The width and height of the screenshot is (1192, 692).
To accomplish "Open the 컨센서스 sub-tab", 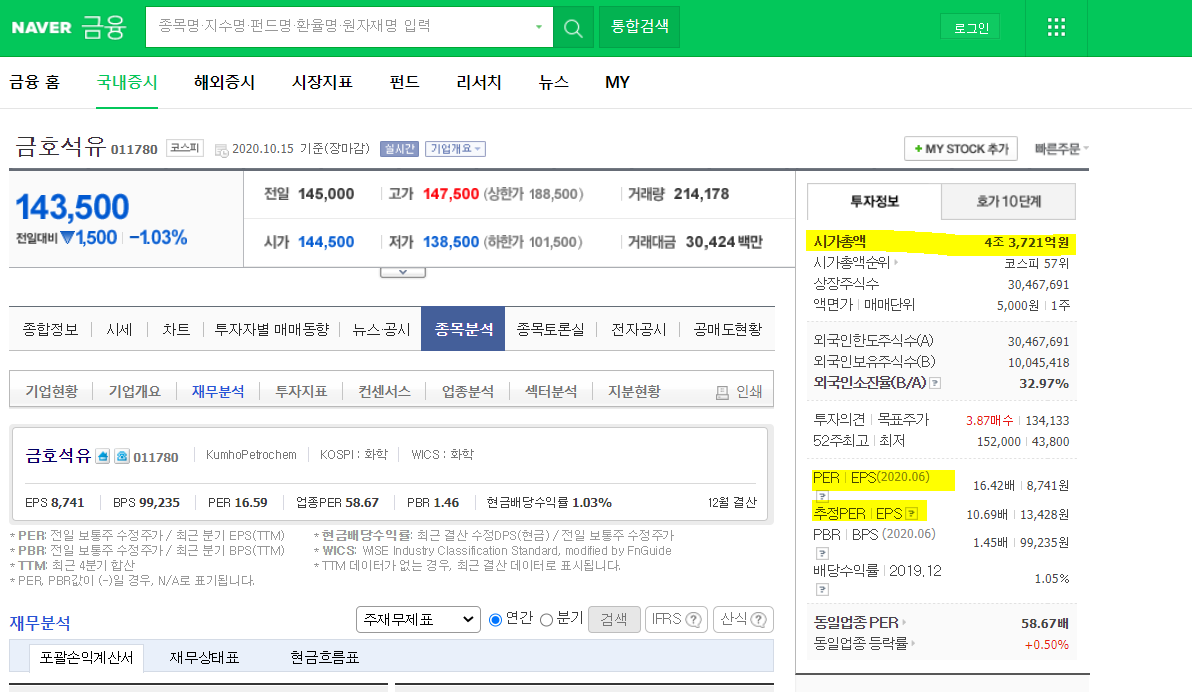I will coord(385,392).
